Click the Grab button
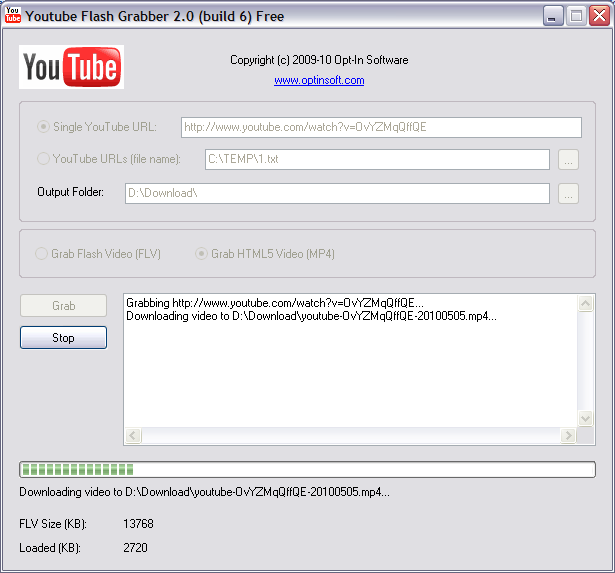This screenshot has width=615, height=573. tap(64, 306)
